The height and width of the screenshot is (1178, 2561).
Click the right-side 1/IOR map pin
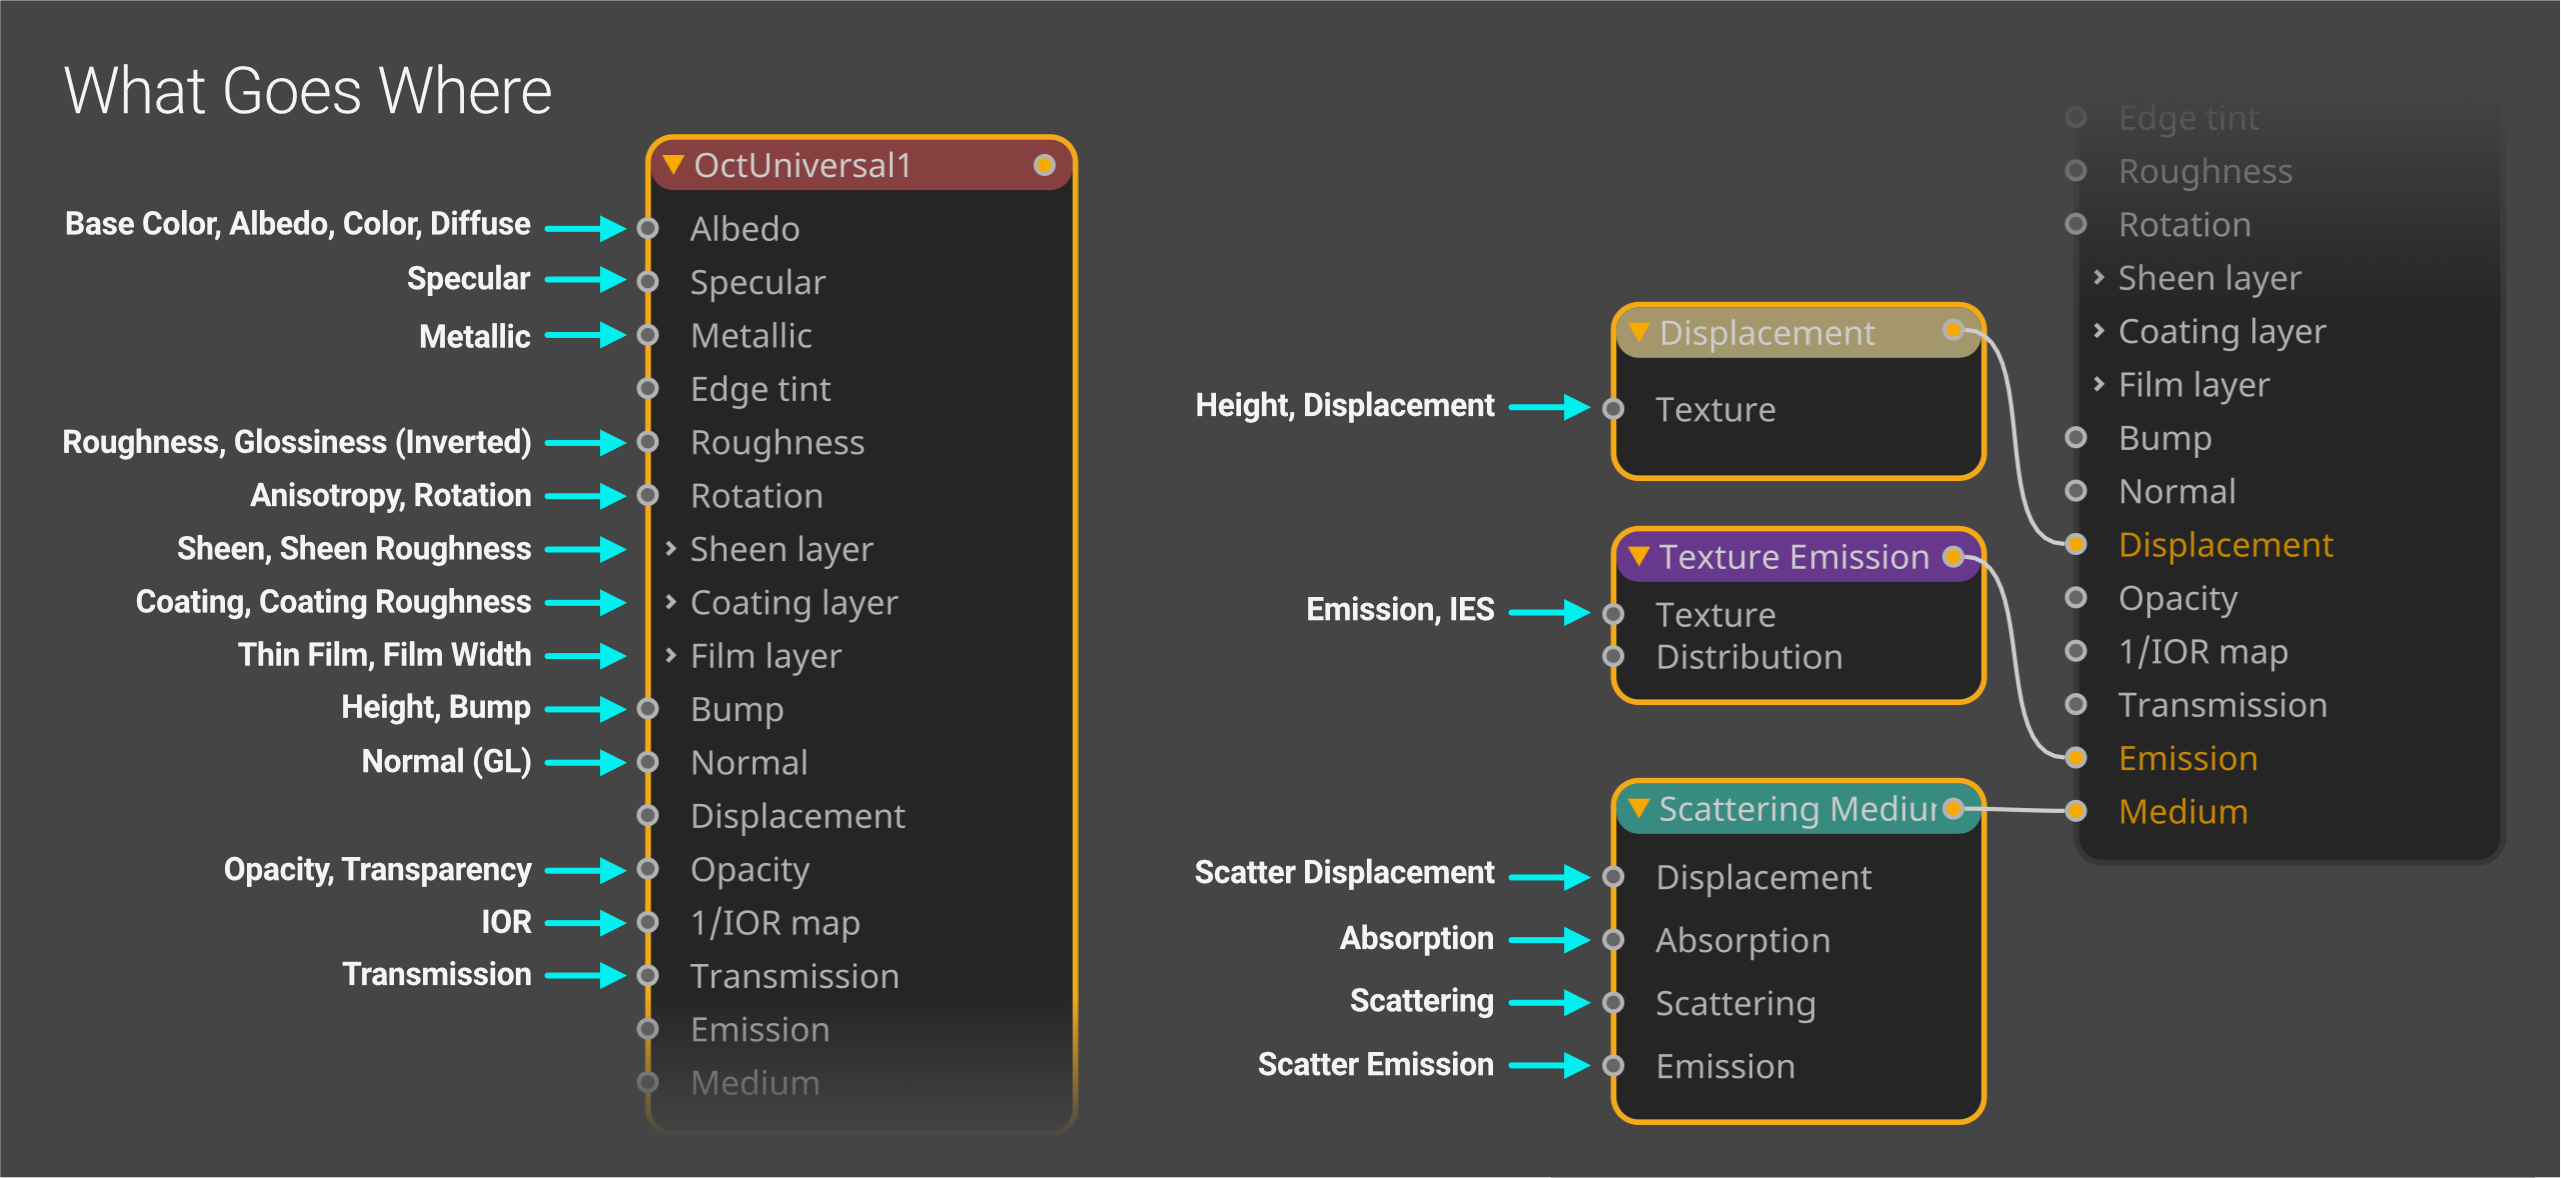pos(2076,651)
